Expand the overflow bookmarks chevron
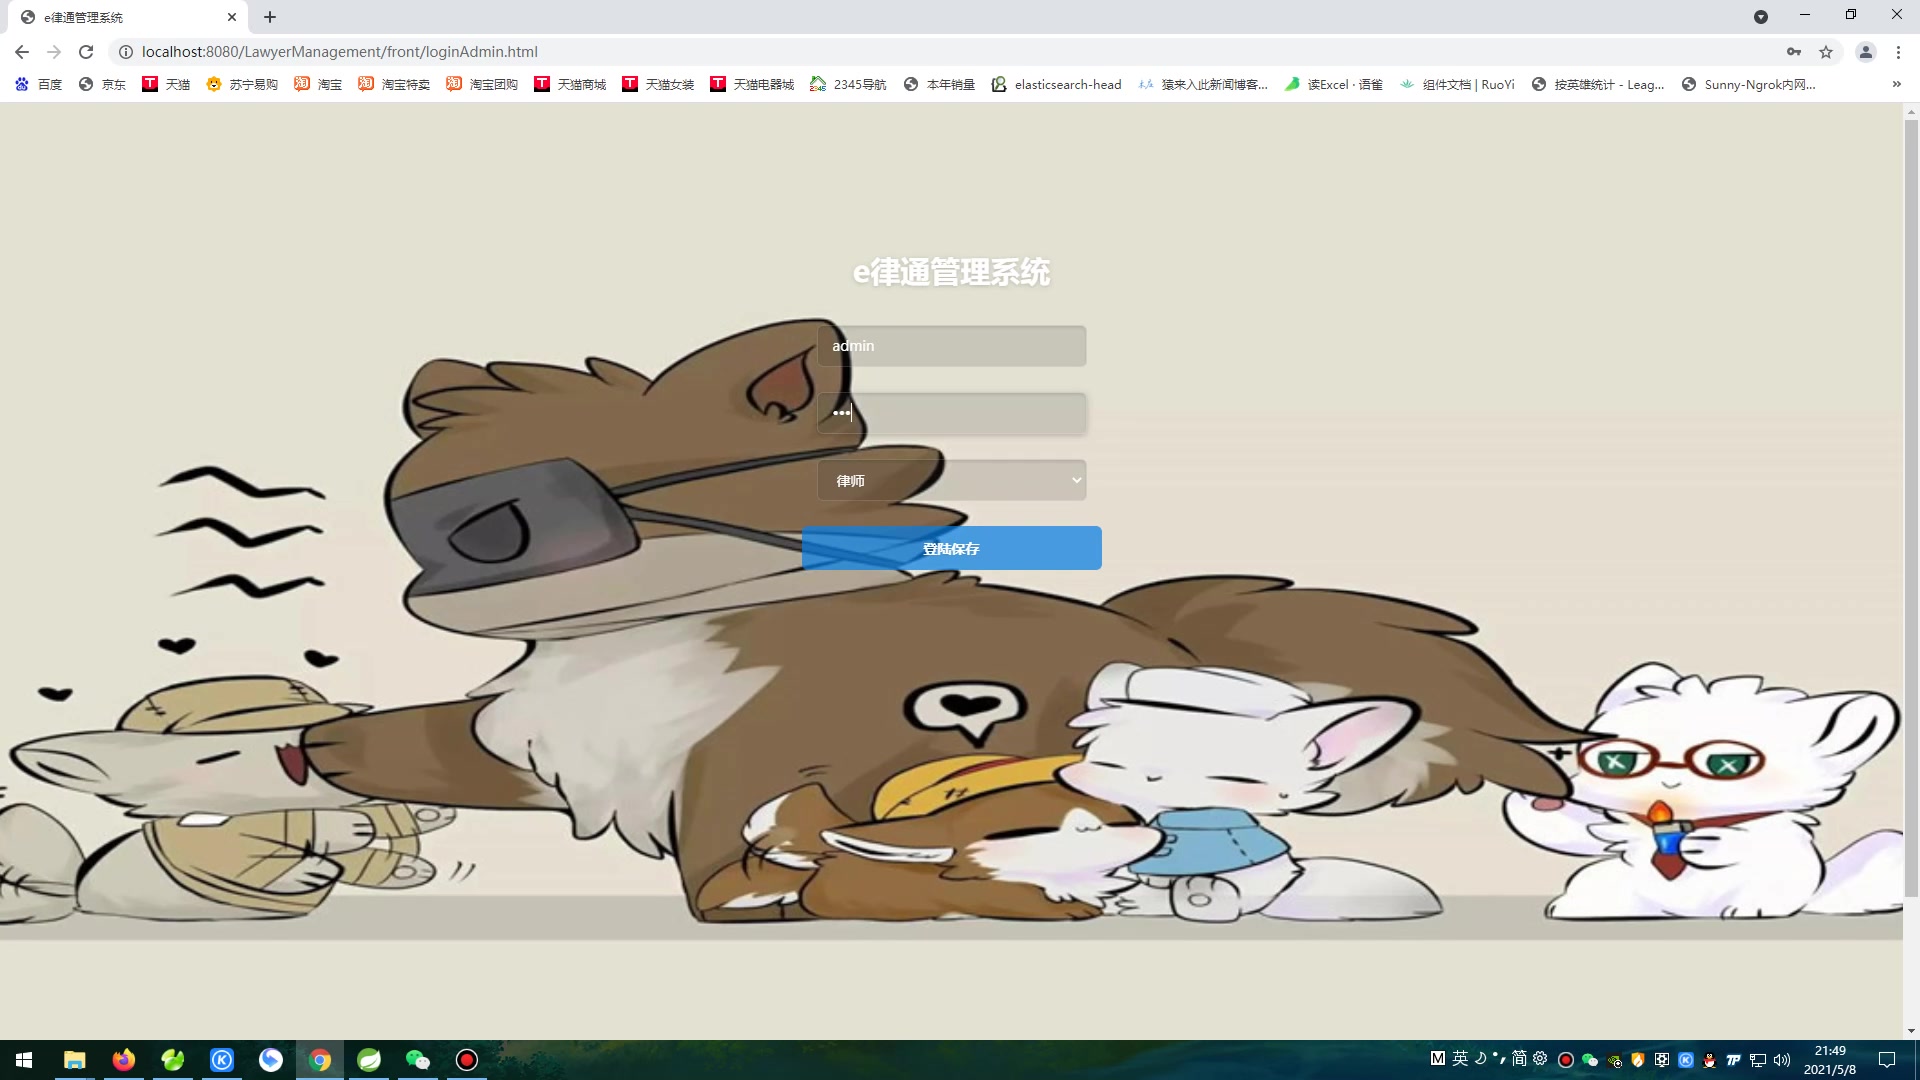 coord(1896,84)
